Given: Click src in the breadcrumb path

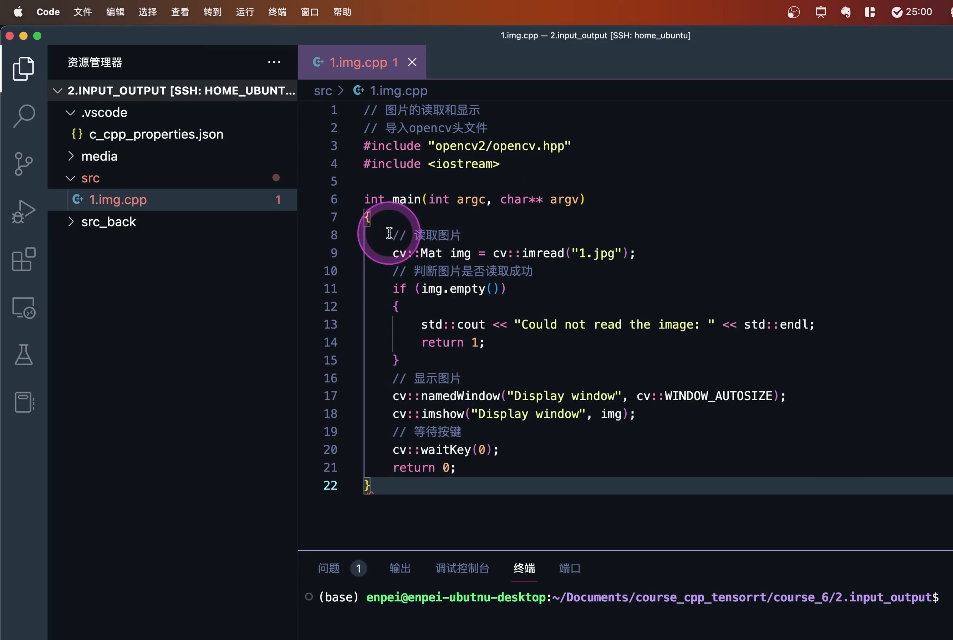Looking at the screenshot, I should tap(322, 91).
